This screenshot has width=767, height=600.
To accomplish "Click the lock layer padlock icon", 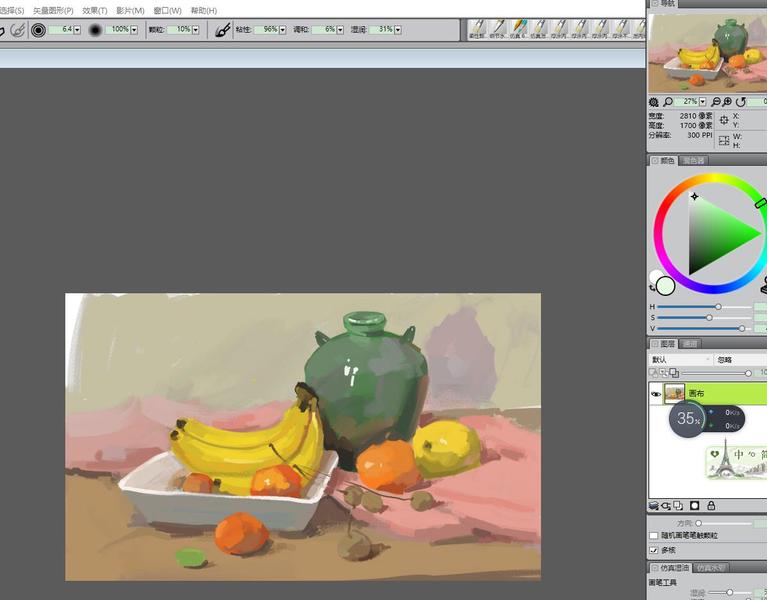I will pyautogui.click(x=711, y=506).
